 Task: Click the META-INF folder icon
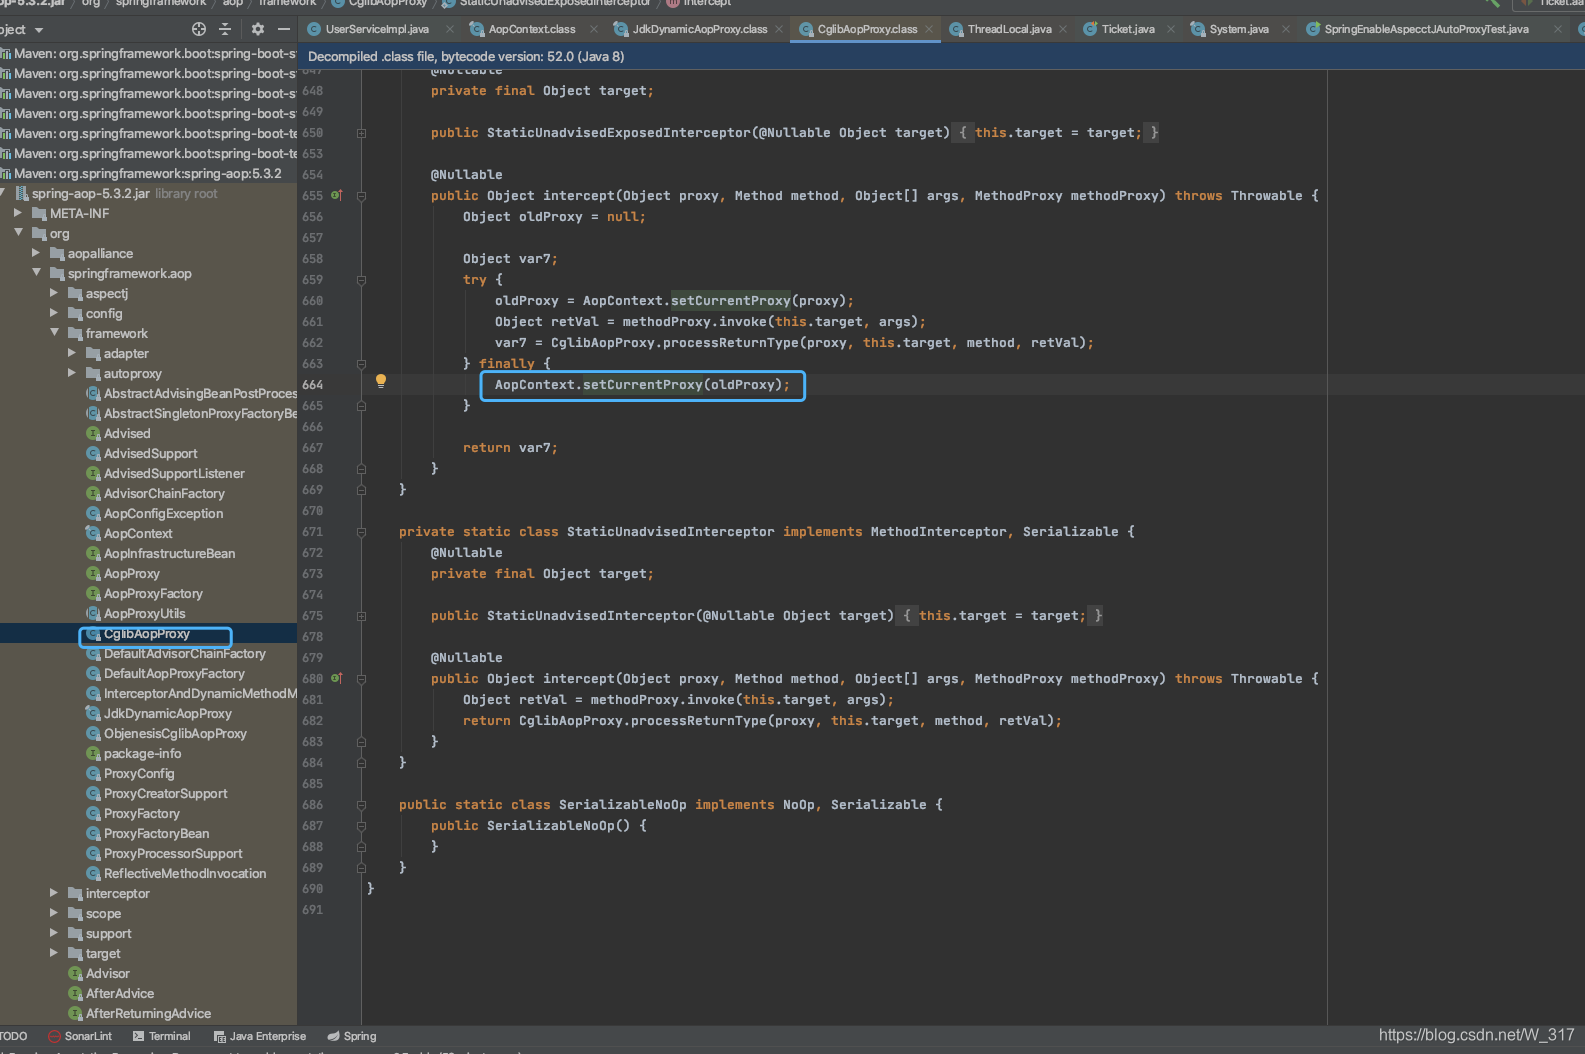[40, 213]
